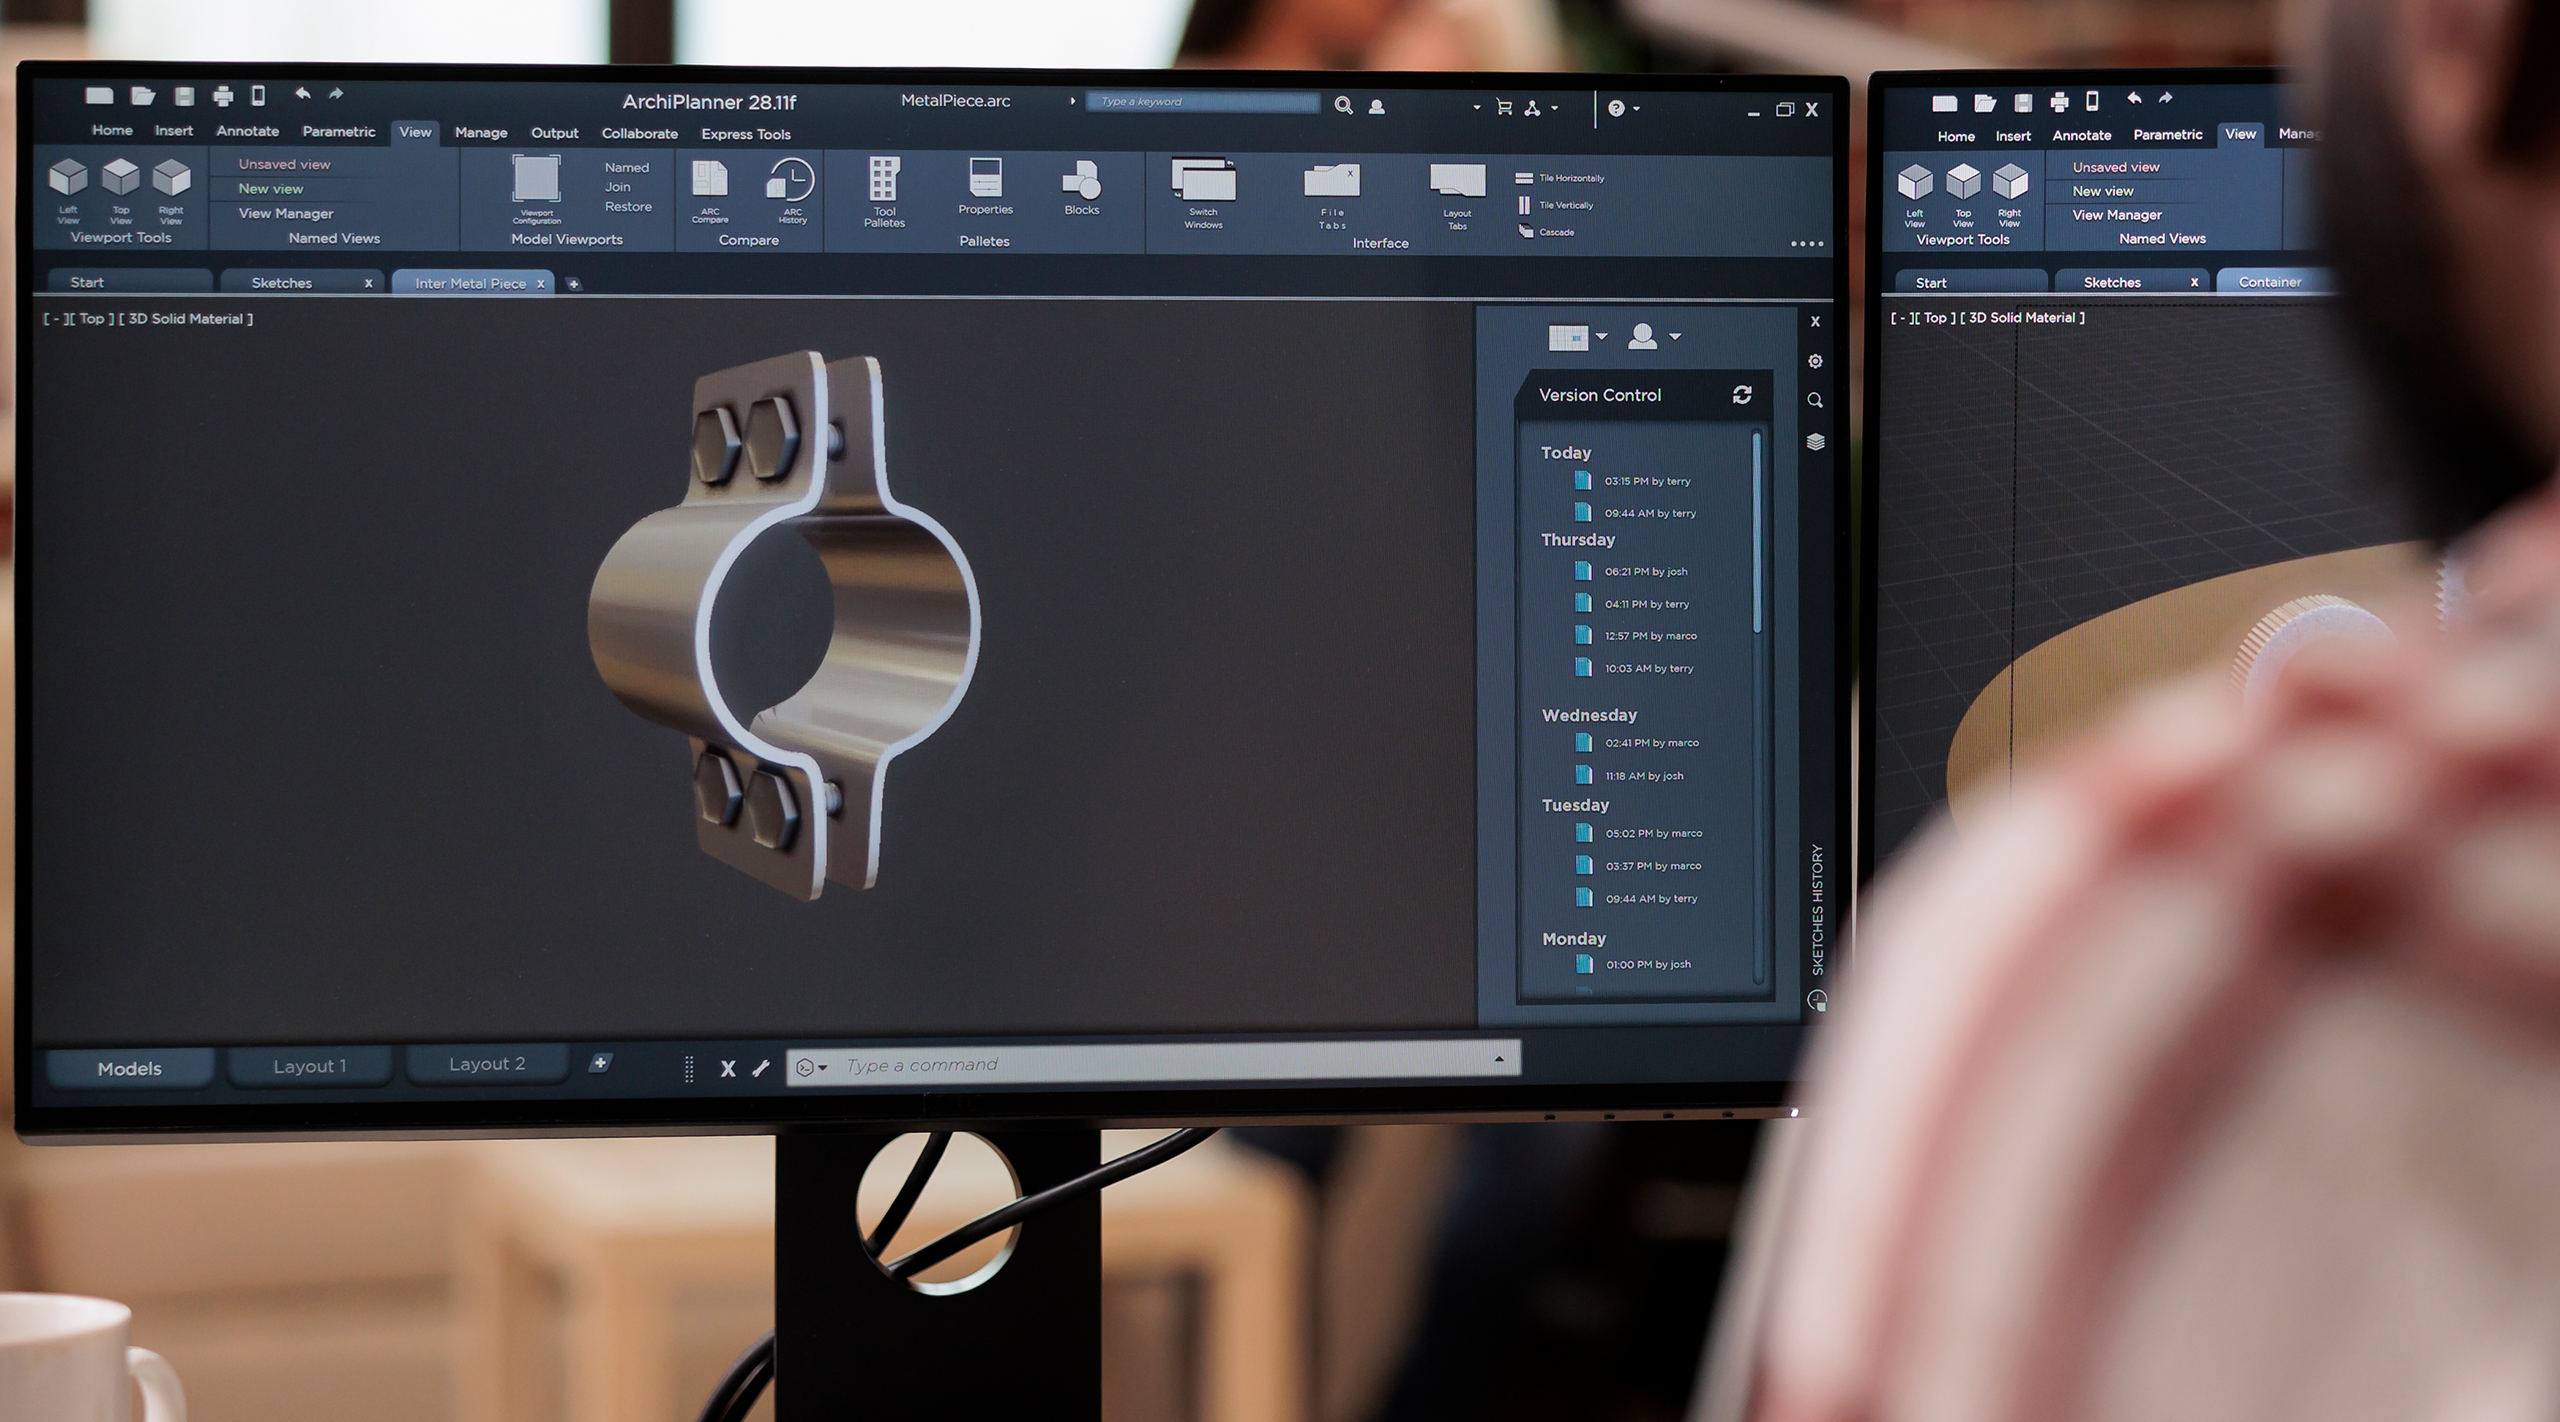Click Join viewports
Screen dimensions: 2560x1422
tap(618, 187)
